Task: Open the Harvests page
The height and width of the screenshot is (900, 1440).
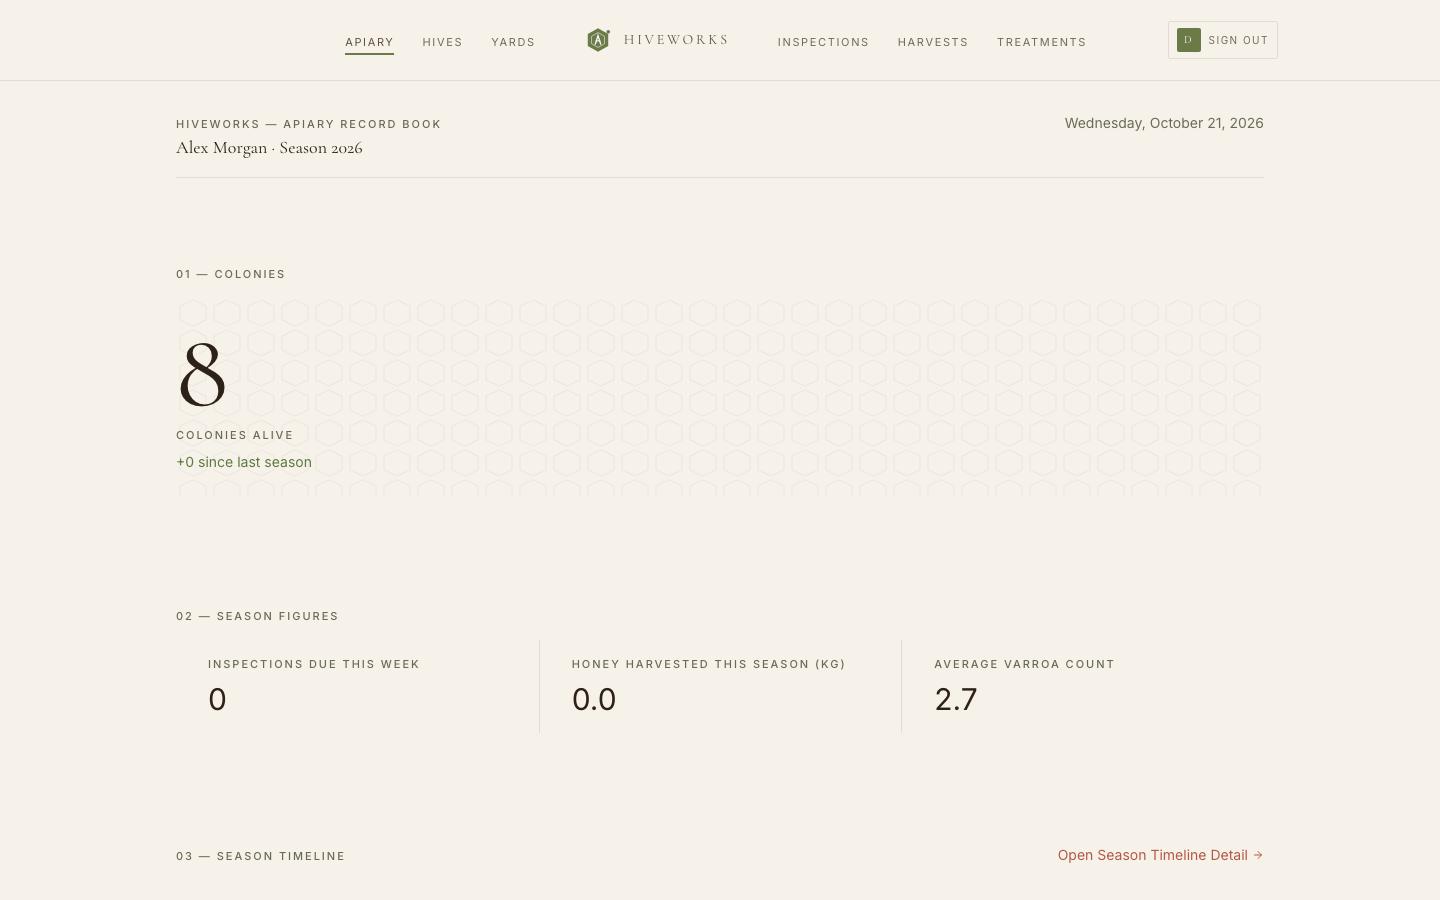Action: coord(933,42)
